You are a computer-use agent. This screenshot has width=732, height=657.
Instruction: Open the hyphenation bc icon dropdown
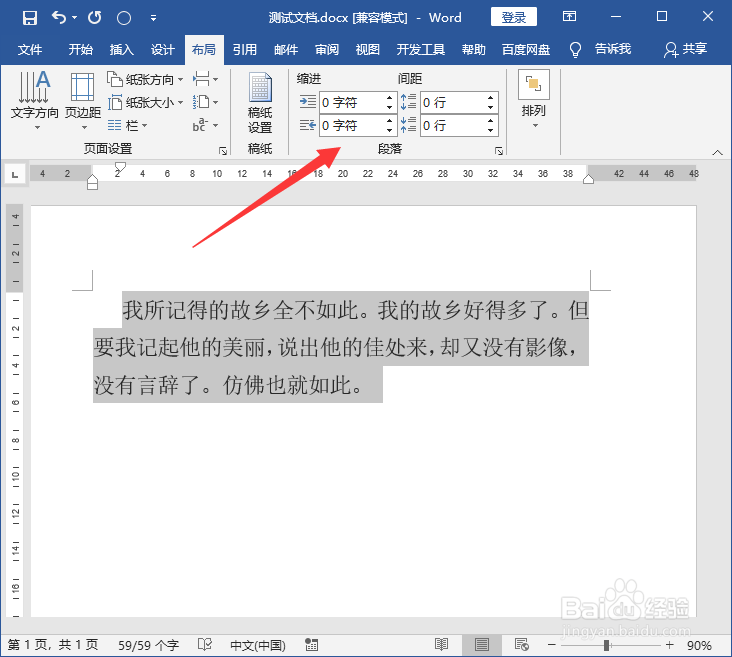coord(205,125)
